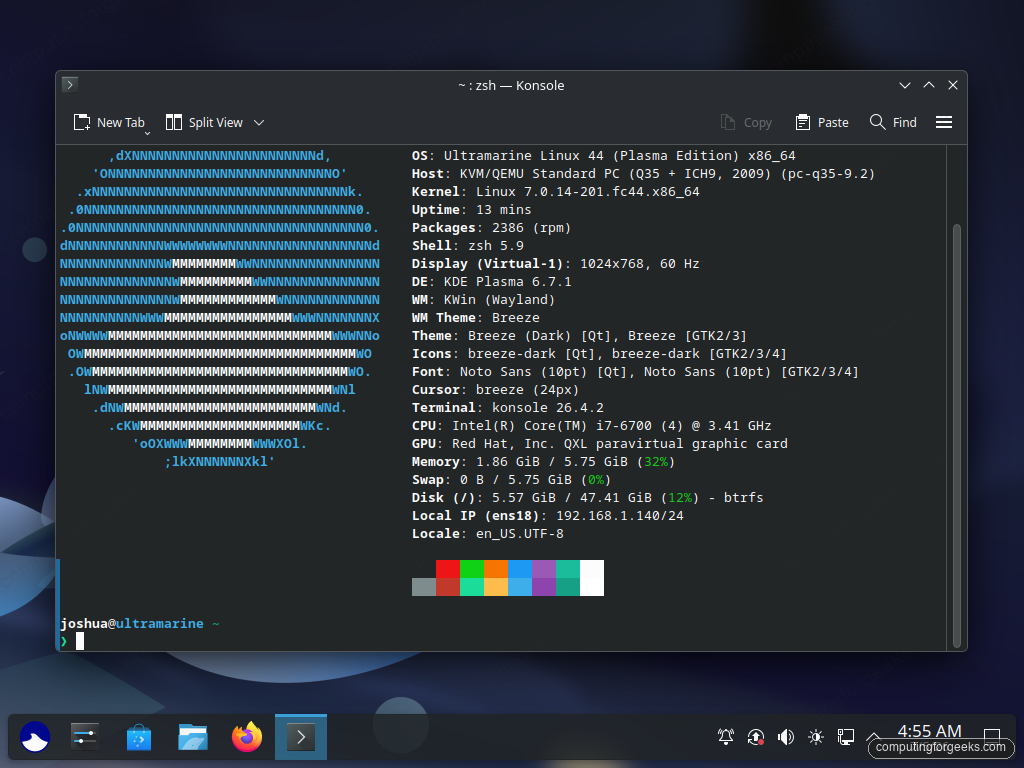Screen dimensions: 1024x768
Task: Click the IP '192.168.1.140/24'
Action: (620, 516)
